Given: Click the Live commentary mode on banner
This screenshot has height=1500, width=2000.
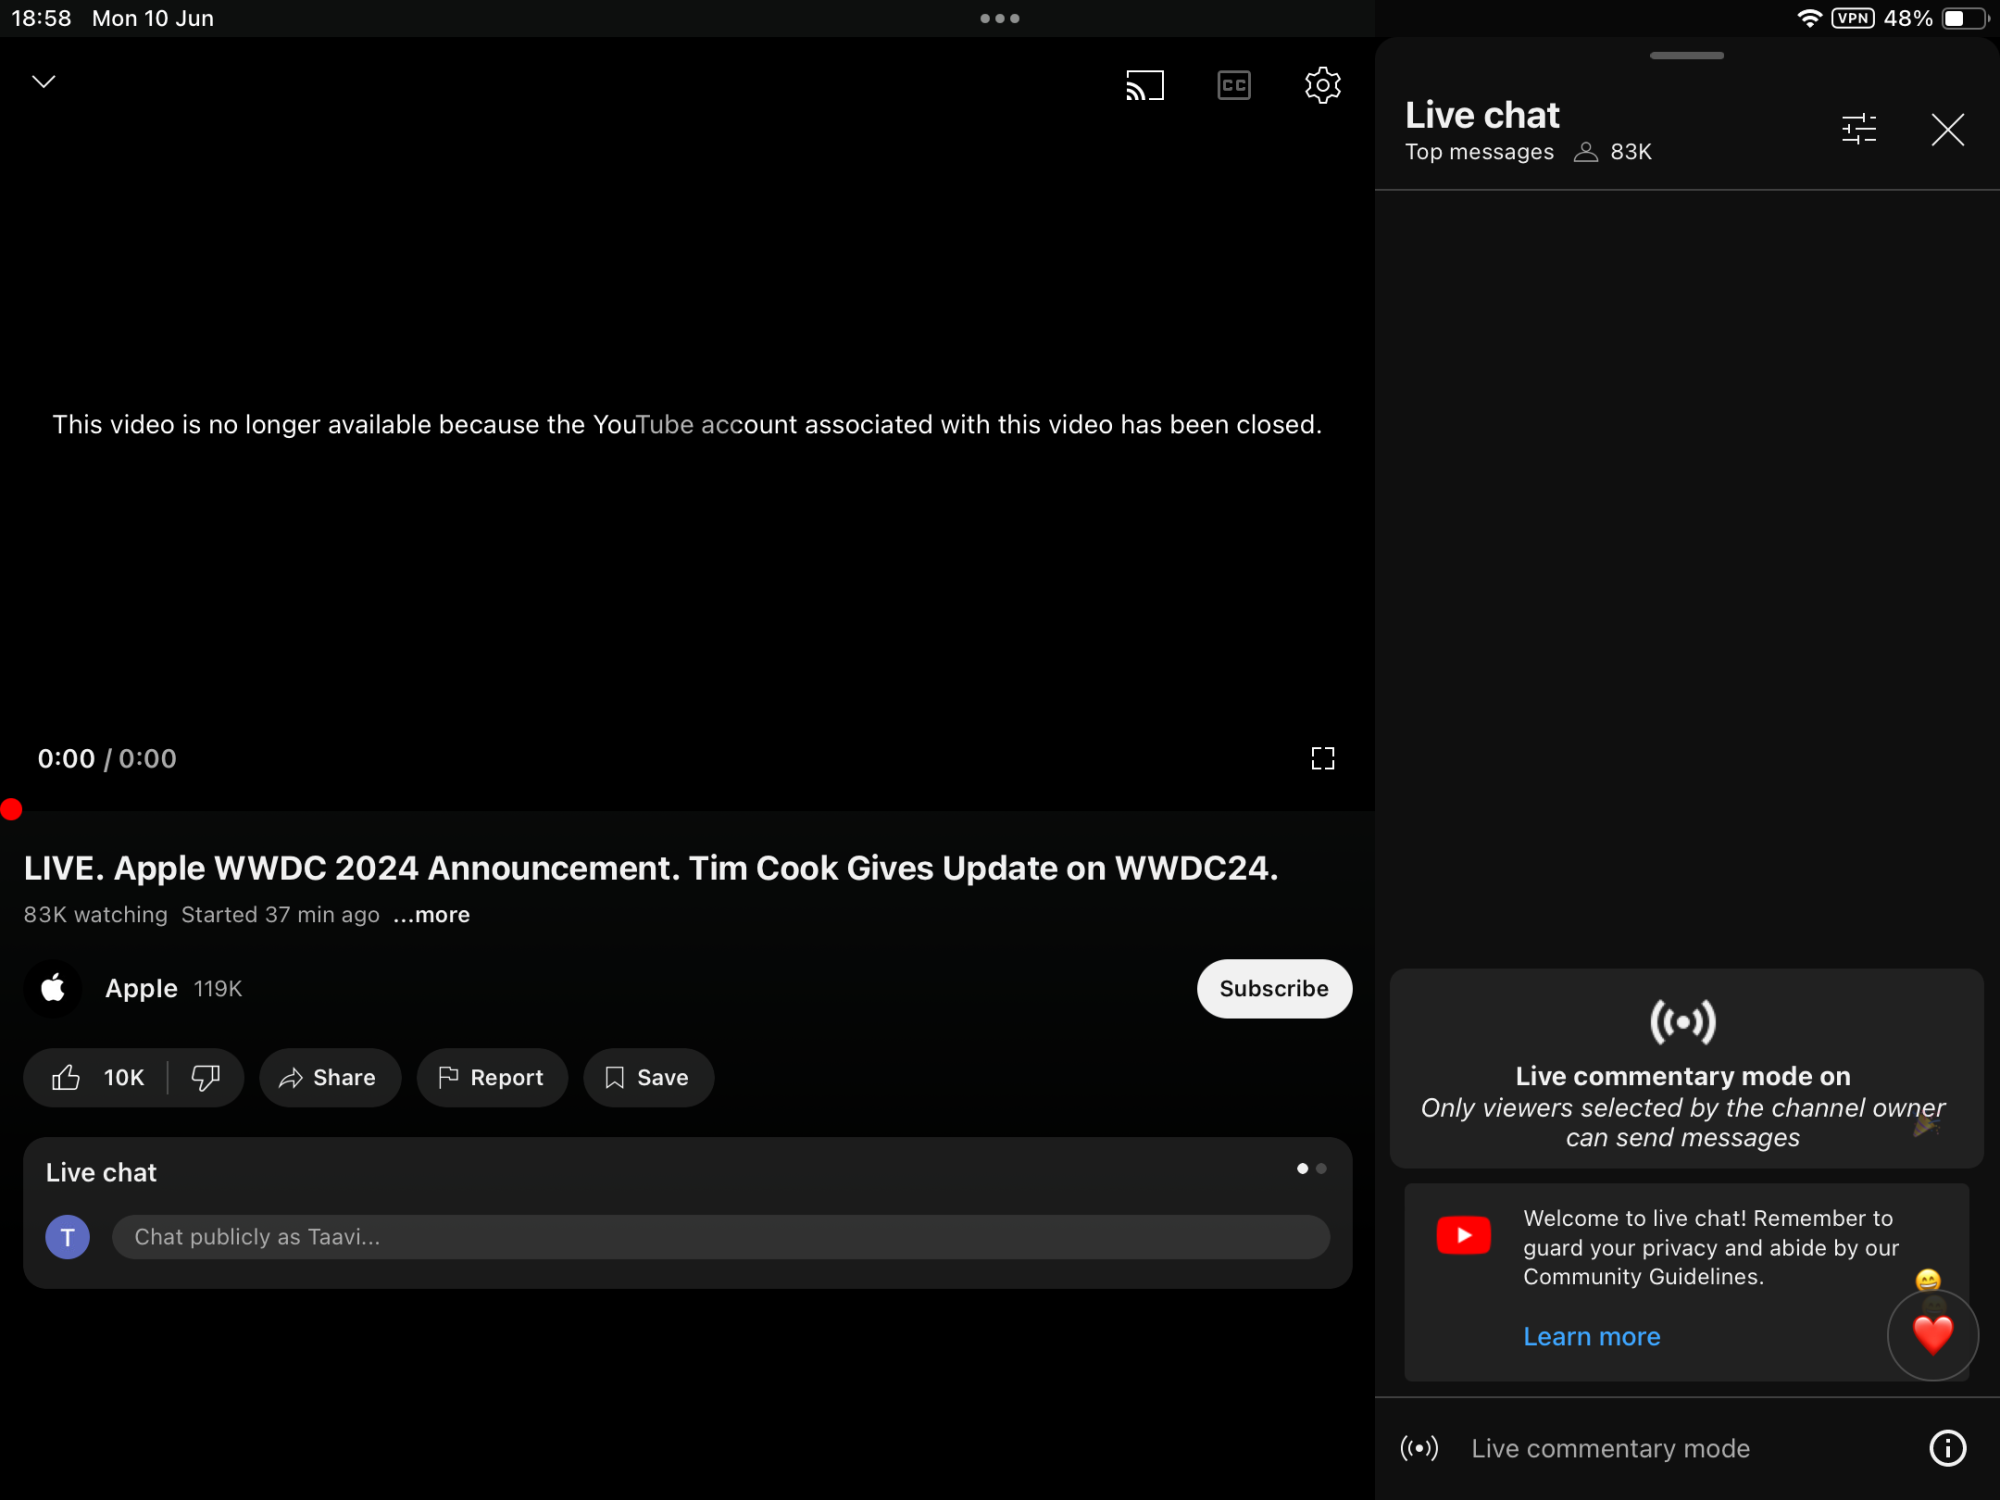Looking at the screenshot, I should (1686, 1068).
